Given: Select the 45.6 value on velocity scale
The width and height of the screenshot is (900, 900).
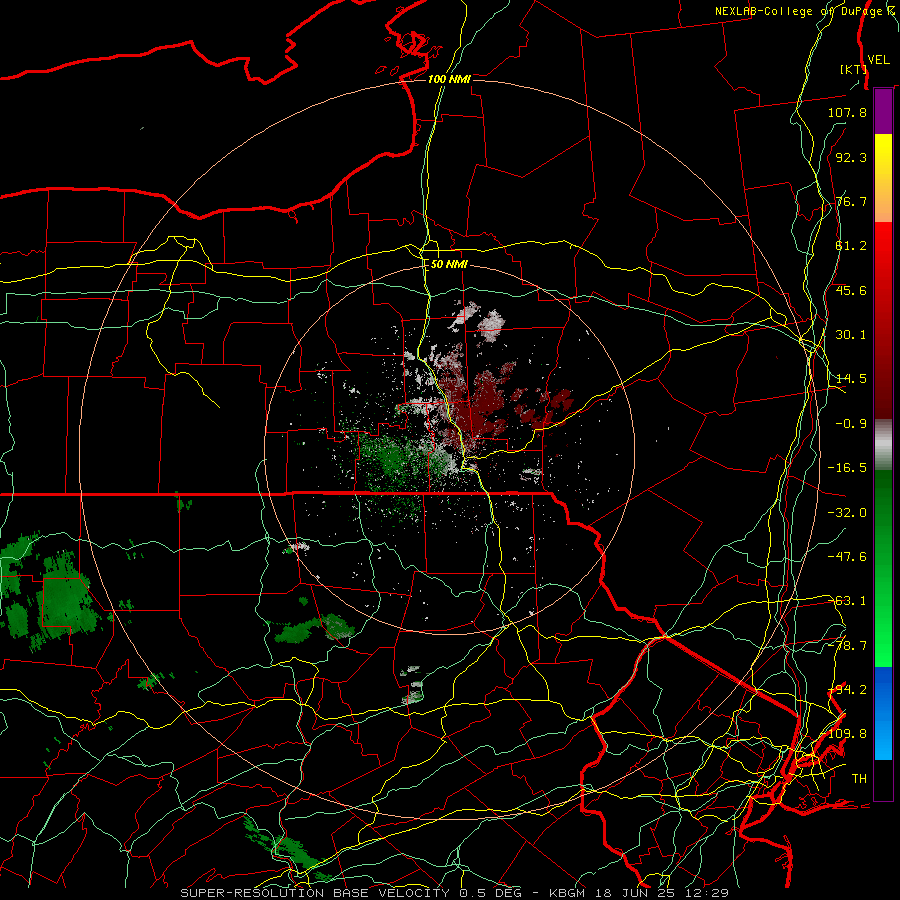Looking at the screenshot, I should click(x=851, y=290).
